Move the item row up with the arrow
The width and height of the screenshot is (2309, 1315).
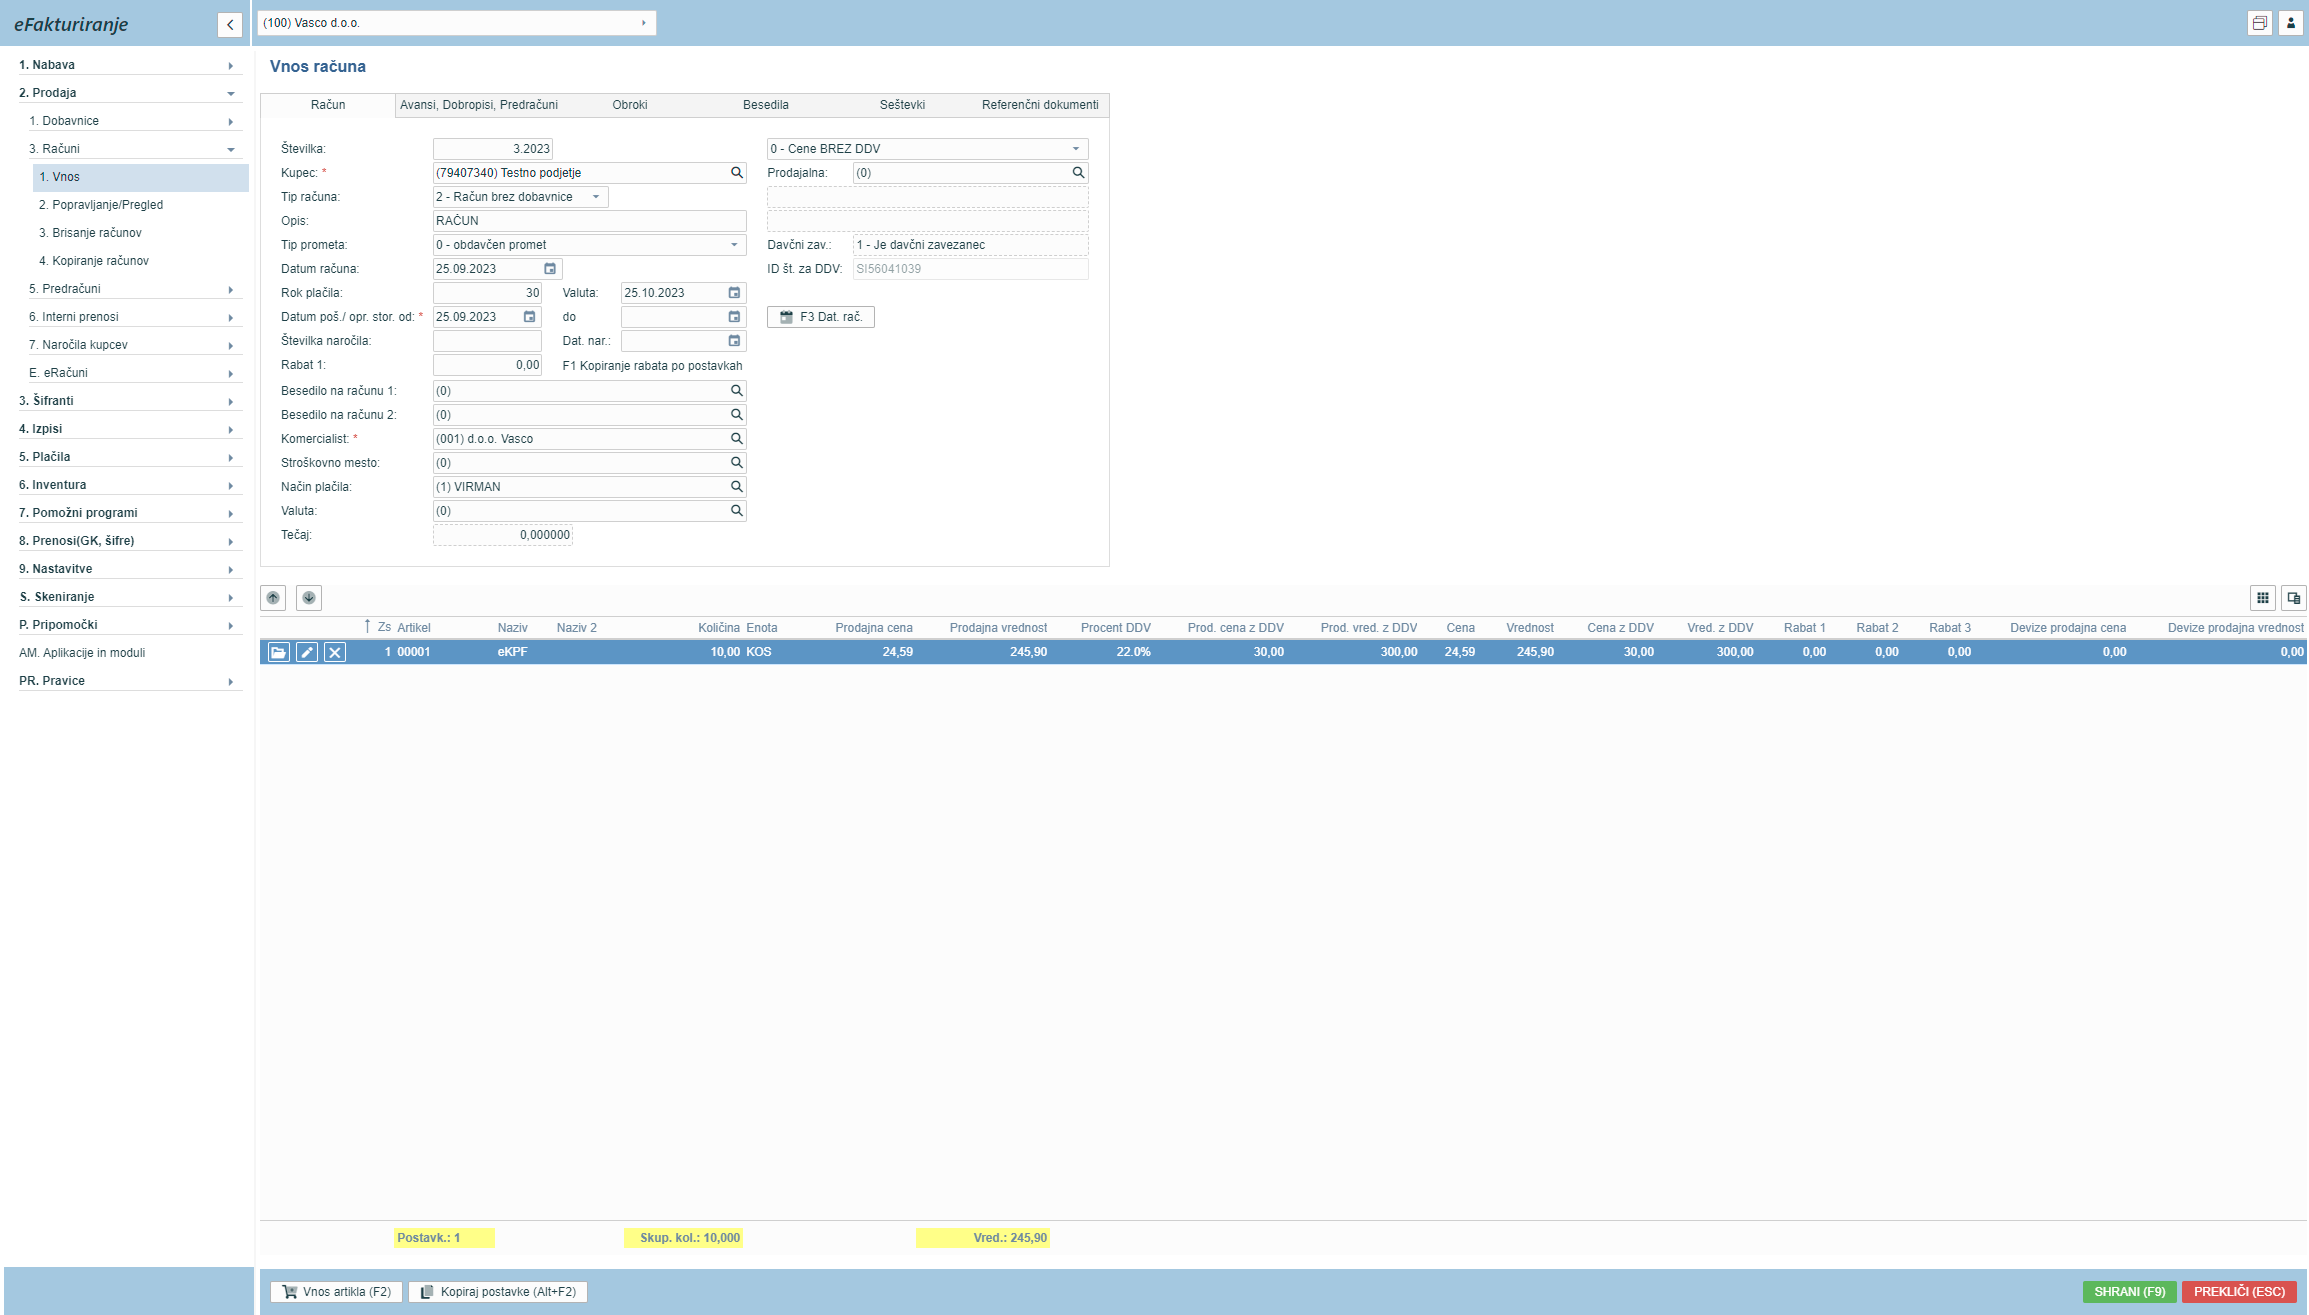click(x=273, y=598)
